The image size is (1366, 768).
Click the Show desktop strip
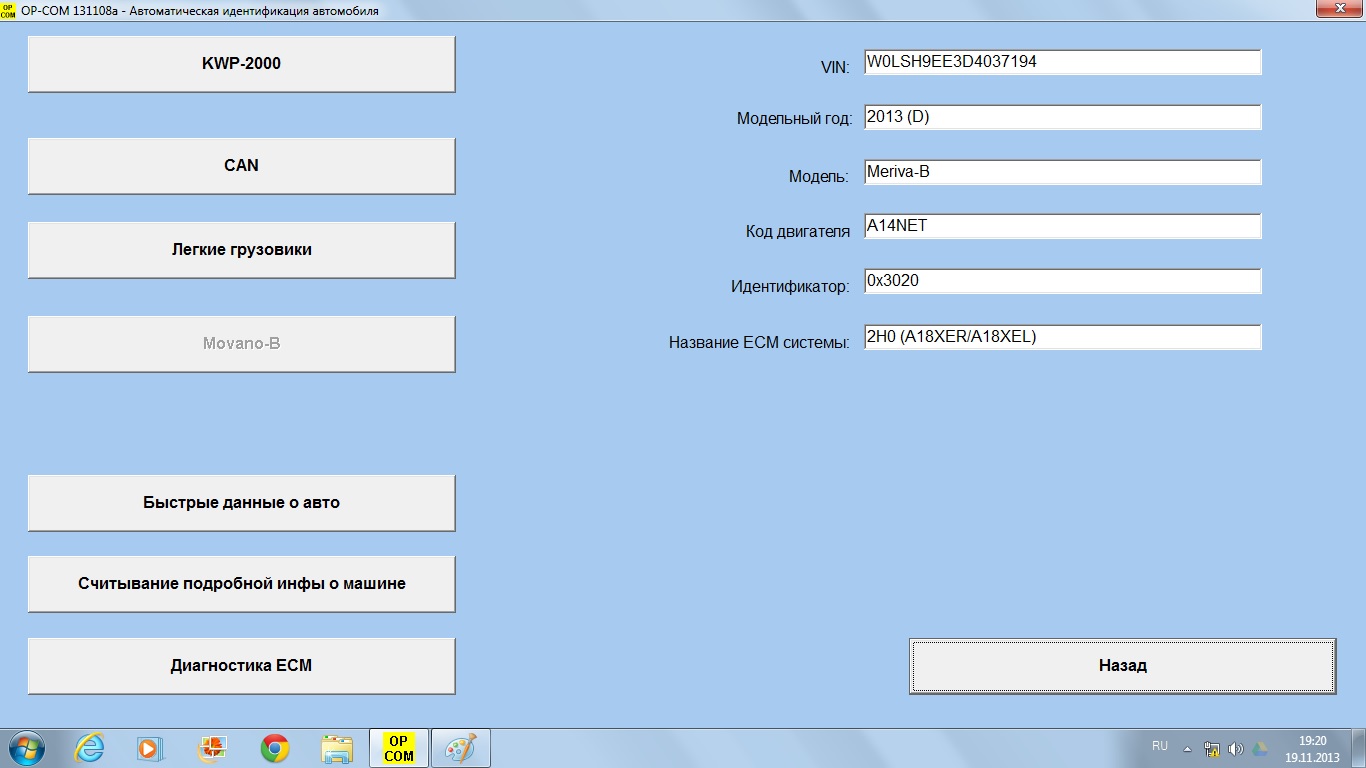(x=1358, y=748)
